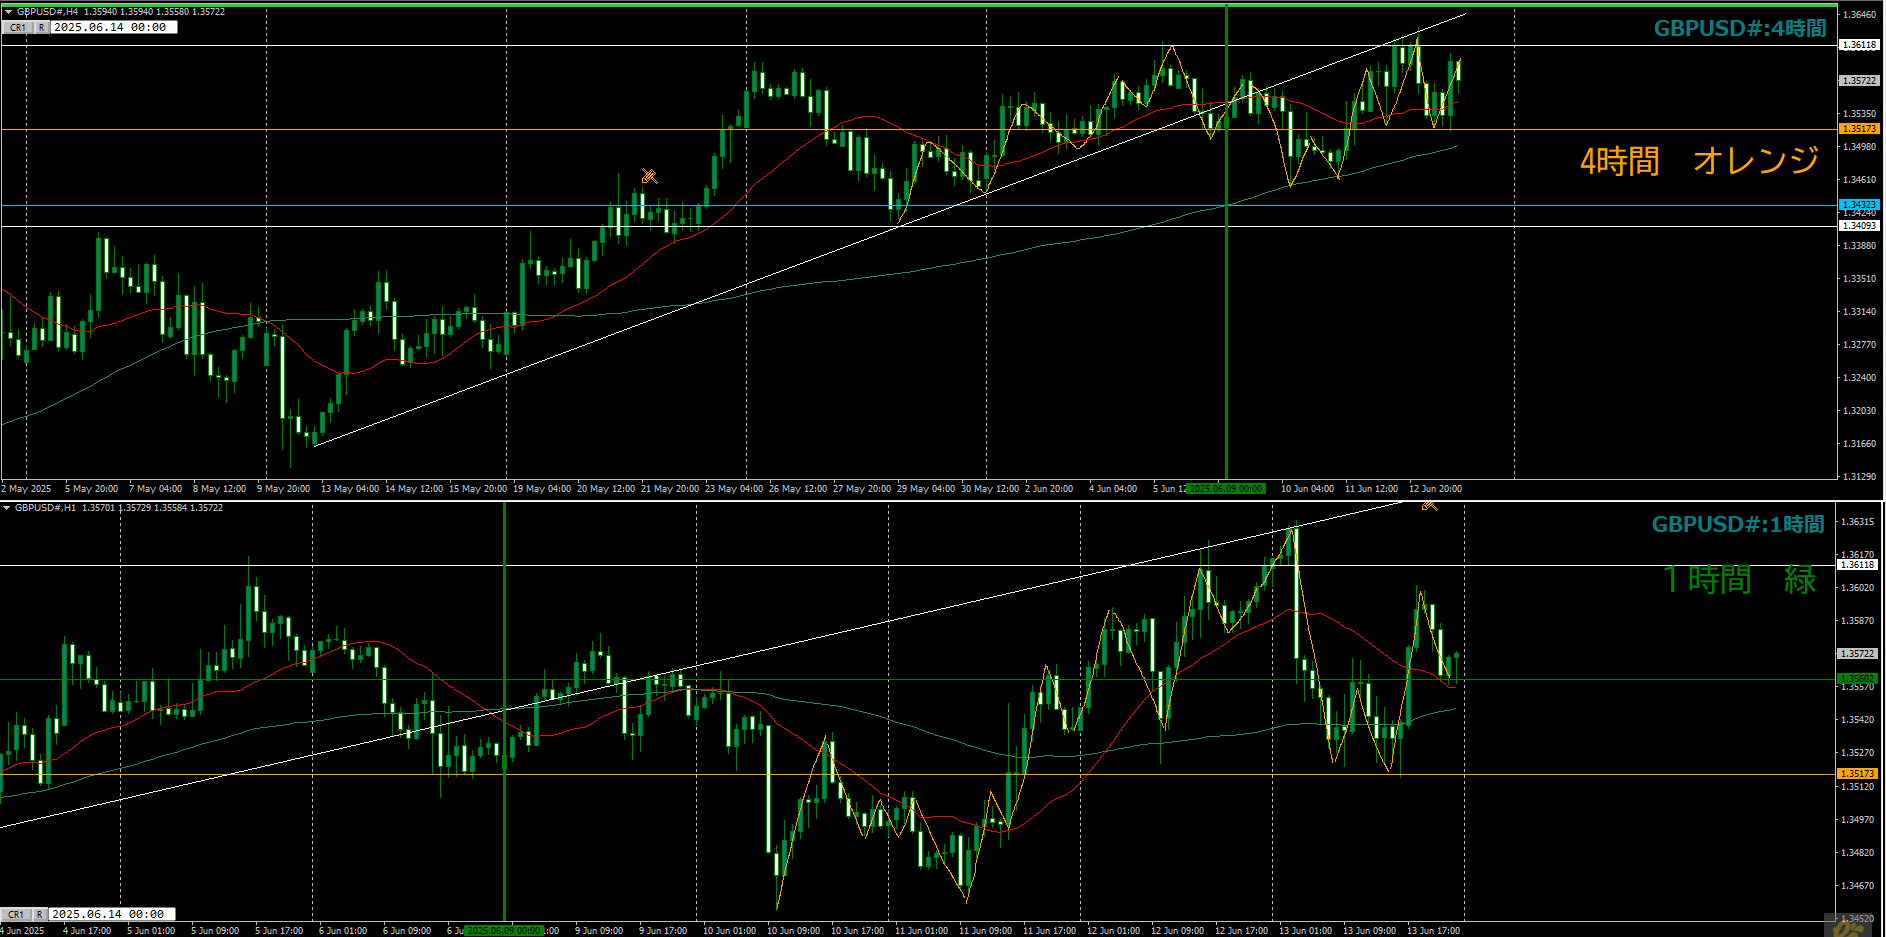
Task: Click 26 May 12:00 on H4 time axis
Action: [x=798, y=489]
